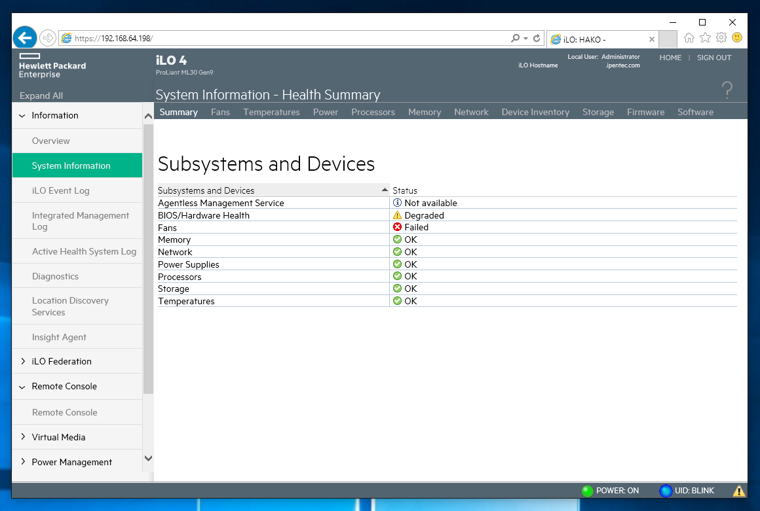Open Diagnostics in the sidebar

coord(78,276)
